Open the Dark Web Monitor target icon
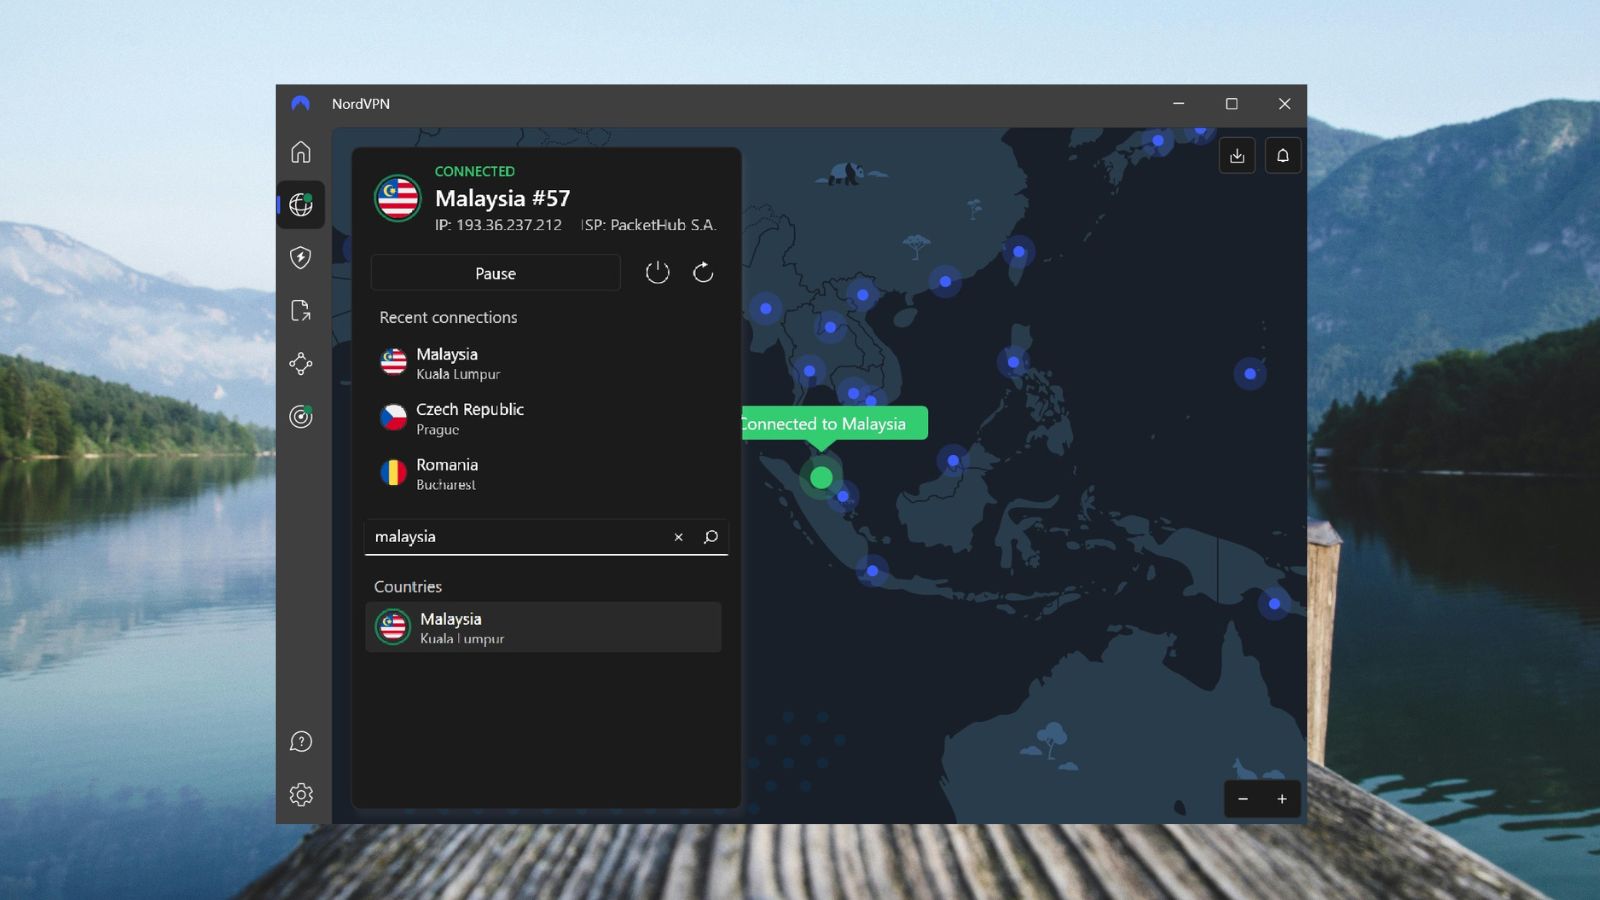The image size is (1600, 900). pos(300,417)
